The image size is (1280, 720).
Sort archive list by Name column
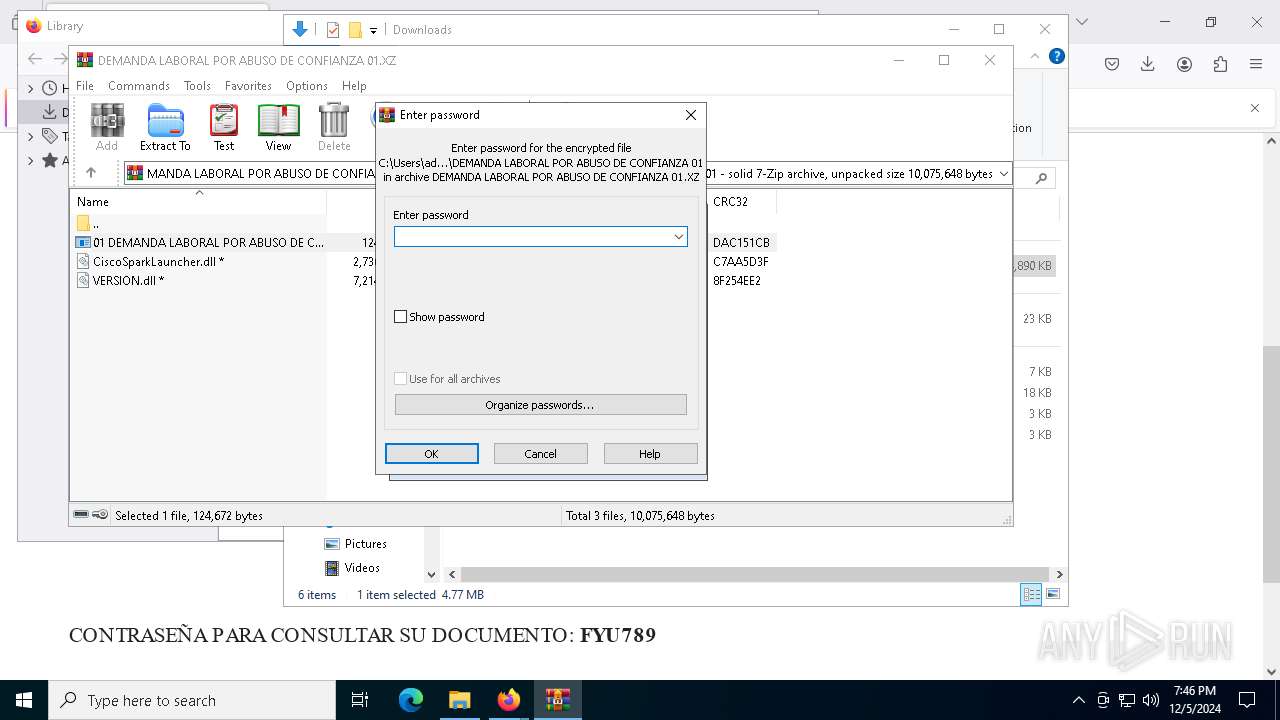[198, 201]
